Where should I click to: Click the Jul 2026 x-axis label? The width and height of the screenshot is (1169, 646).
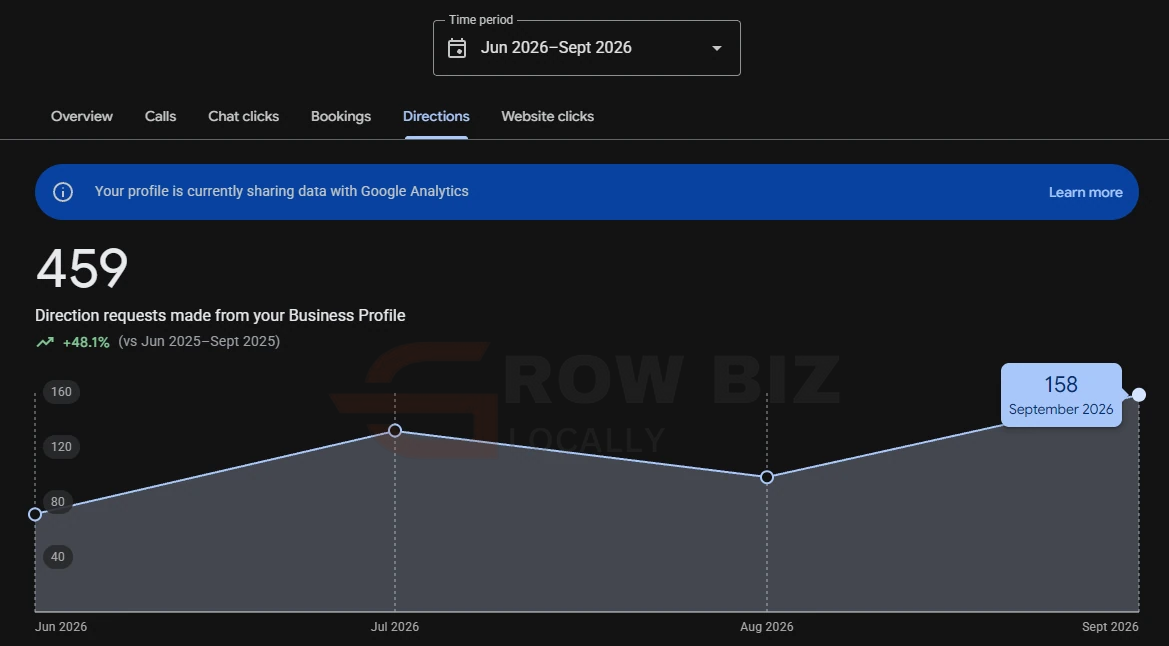pos(395,627)
